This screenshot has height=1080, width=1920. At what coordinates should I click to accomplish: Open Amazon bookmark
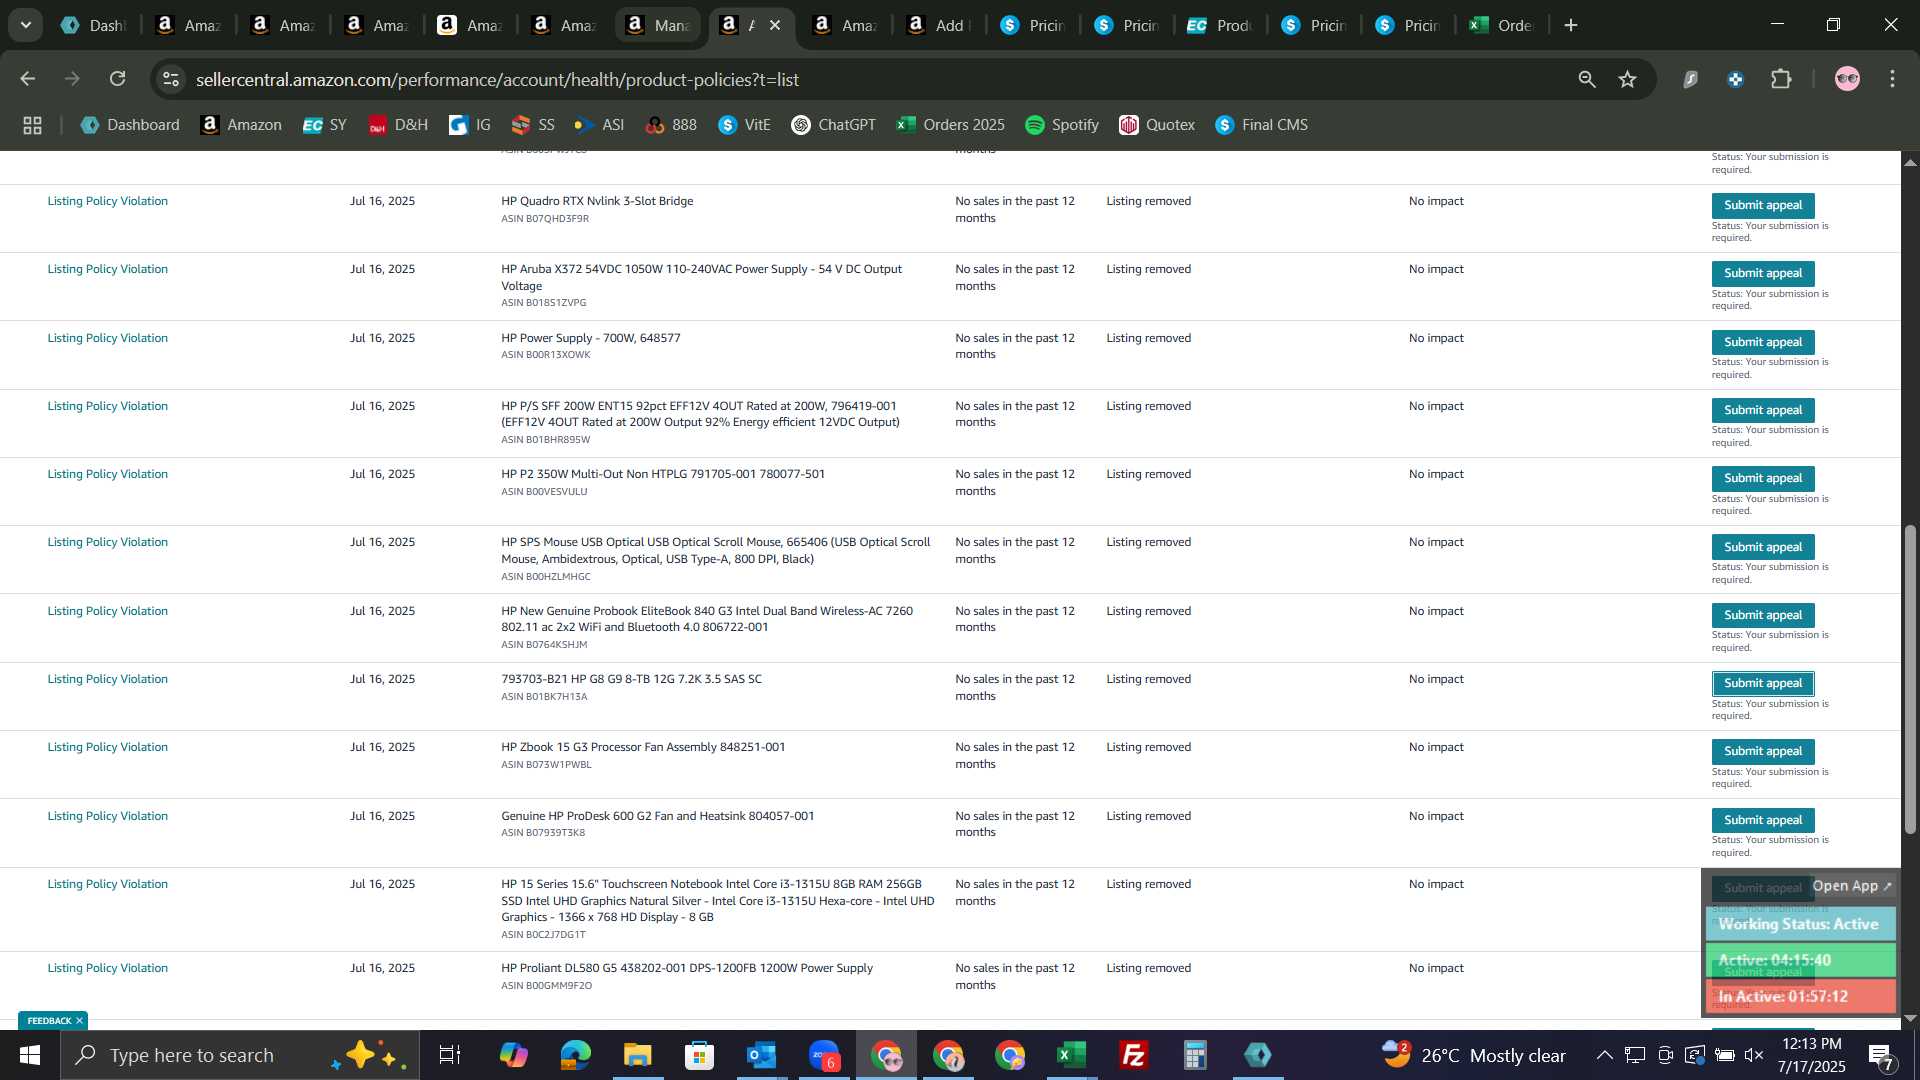click(241, 125)
